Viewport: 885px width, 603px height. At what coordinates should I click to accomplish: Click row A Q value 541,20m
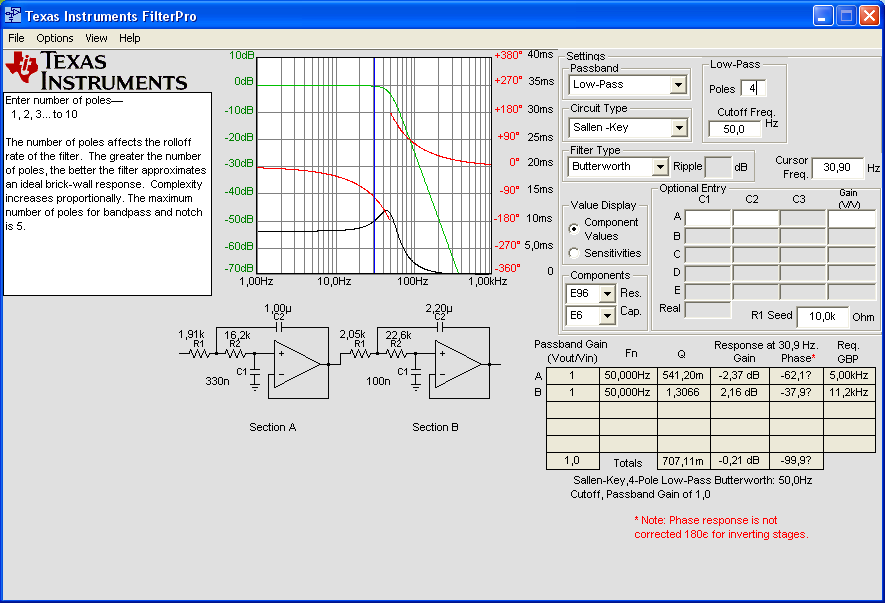[683, 375]
